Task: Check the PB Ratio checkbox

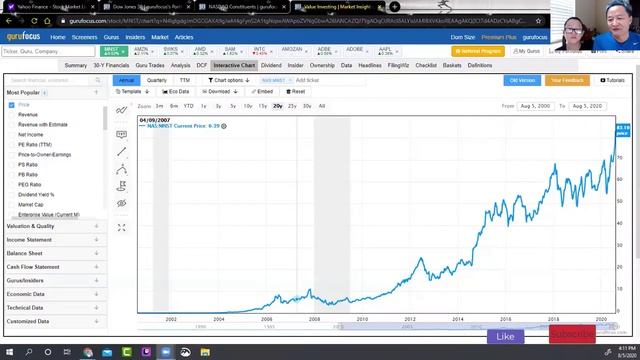Action: point(11,175)
